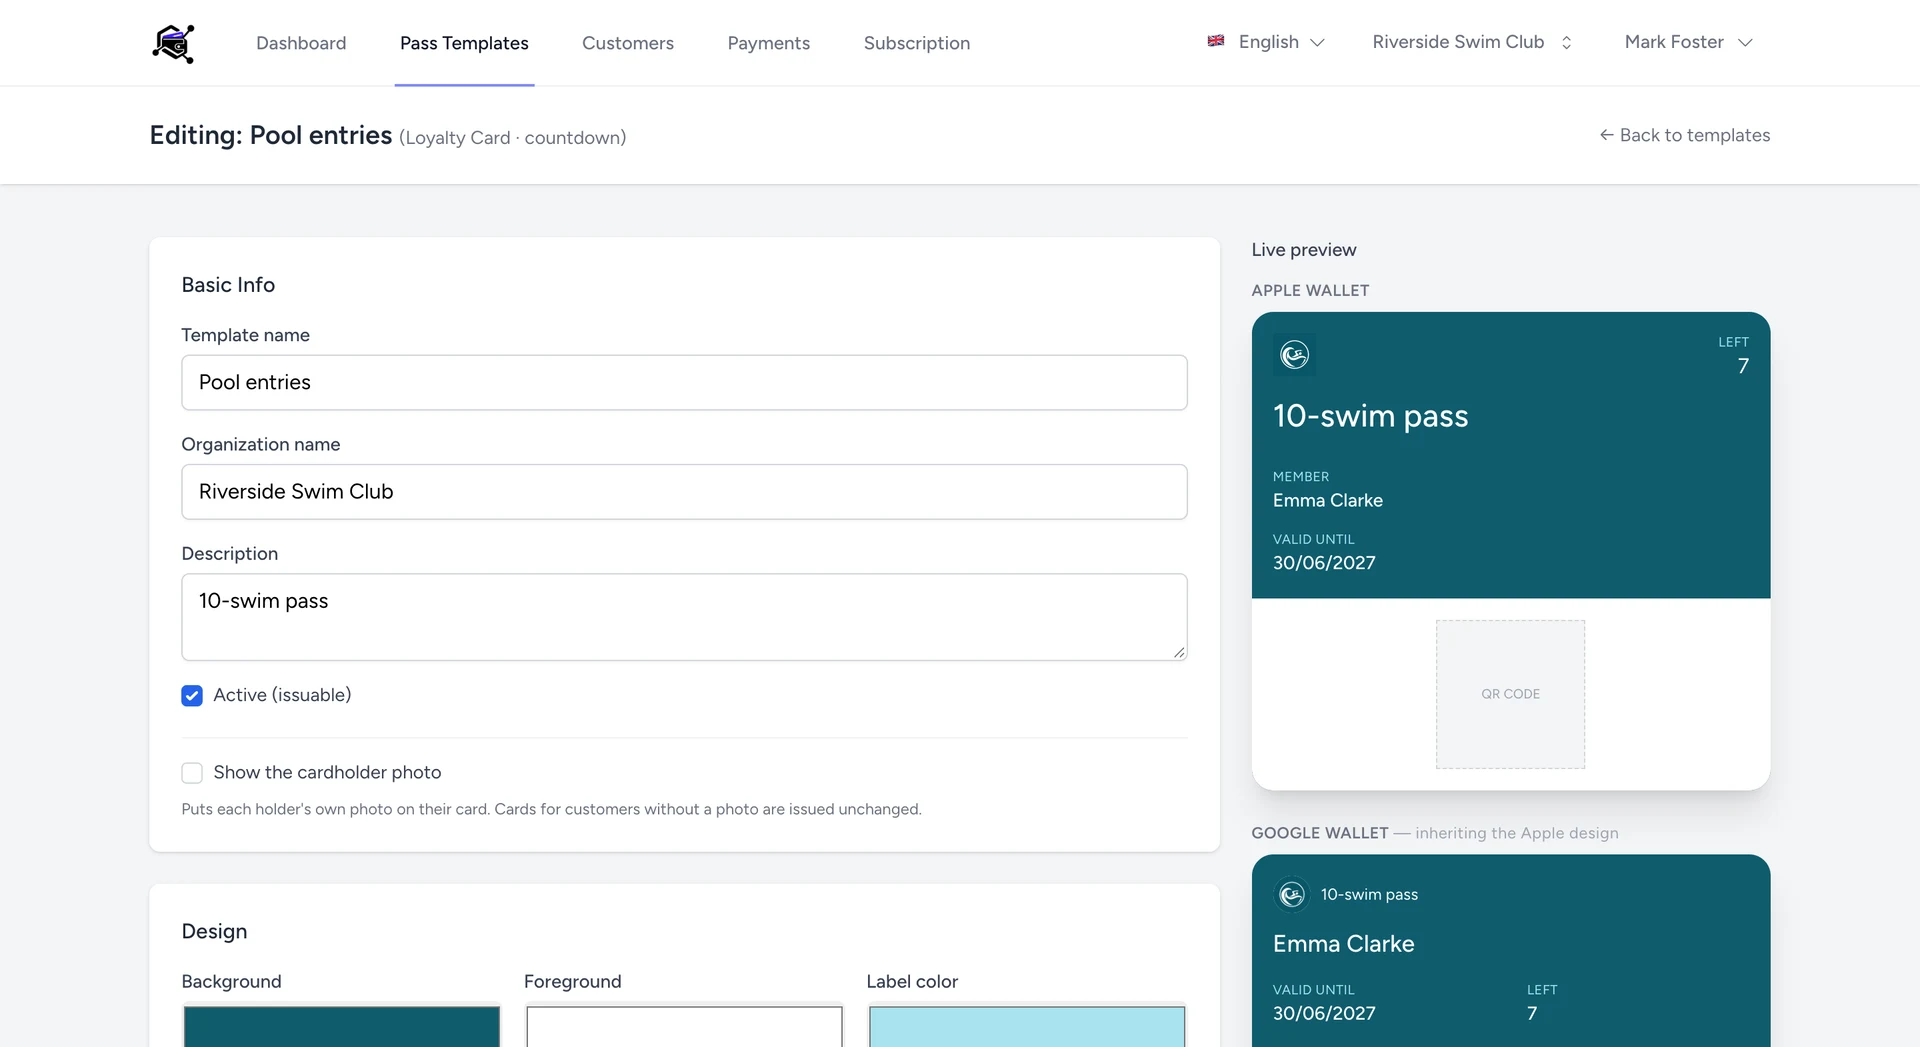Screen dimensions: 1920x1047
Task: Click the 'Basic Info' section heading
Action: (228, 285)
